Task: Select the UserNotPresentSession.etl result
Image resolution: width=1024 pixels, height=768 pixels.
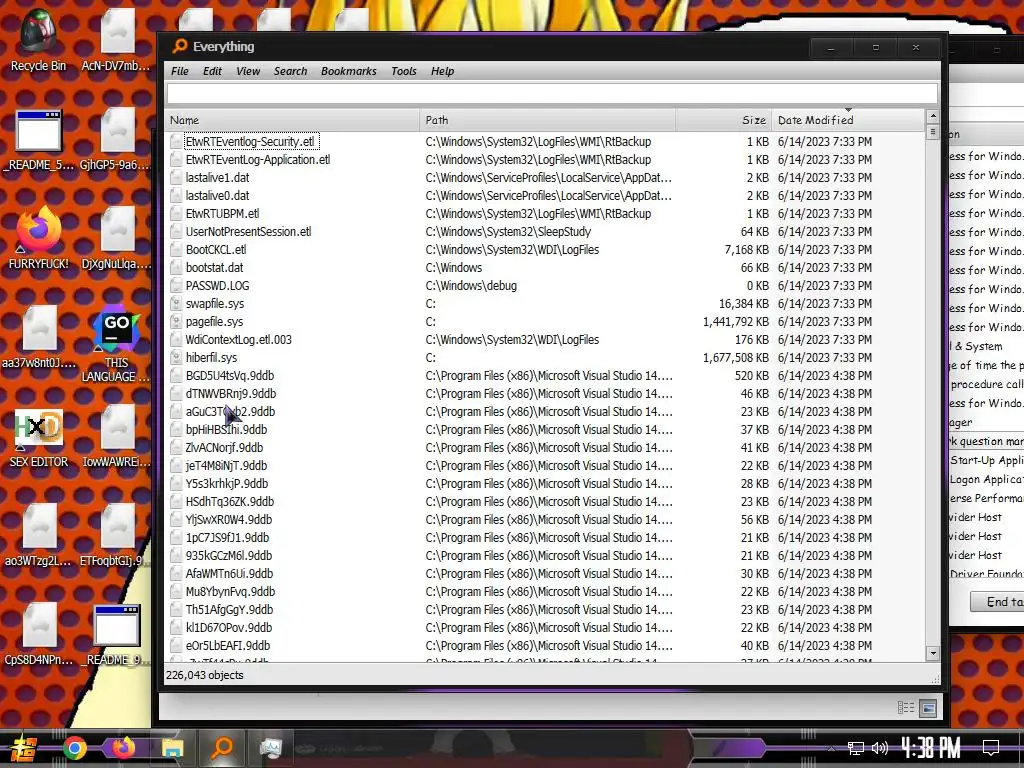Action: pyautogui.click(x=546, y=232)
